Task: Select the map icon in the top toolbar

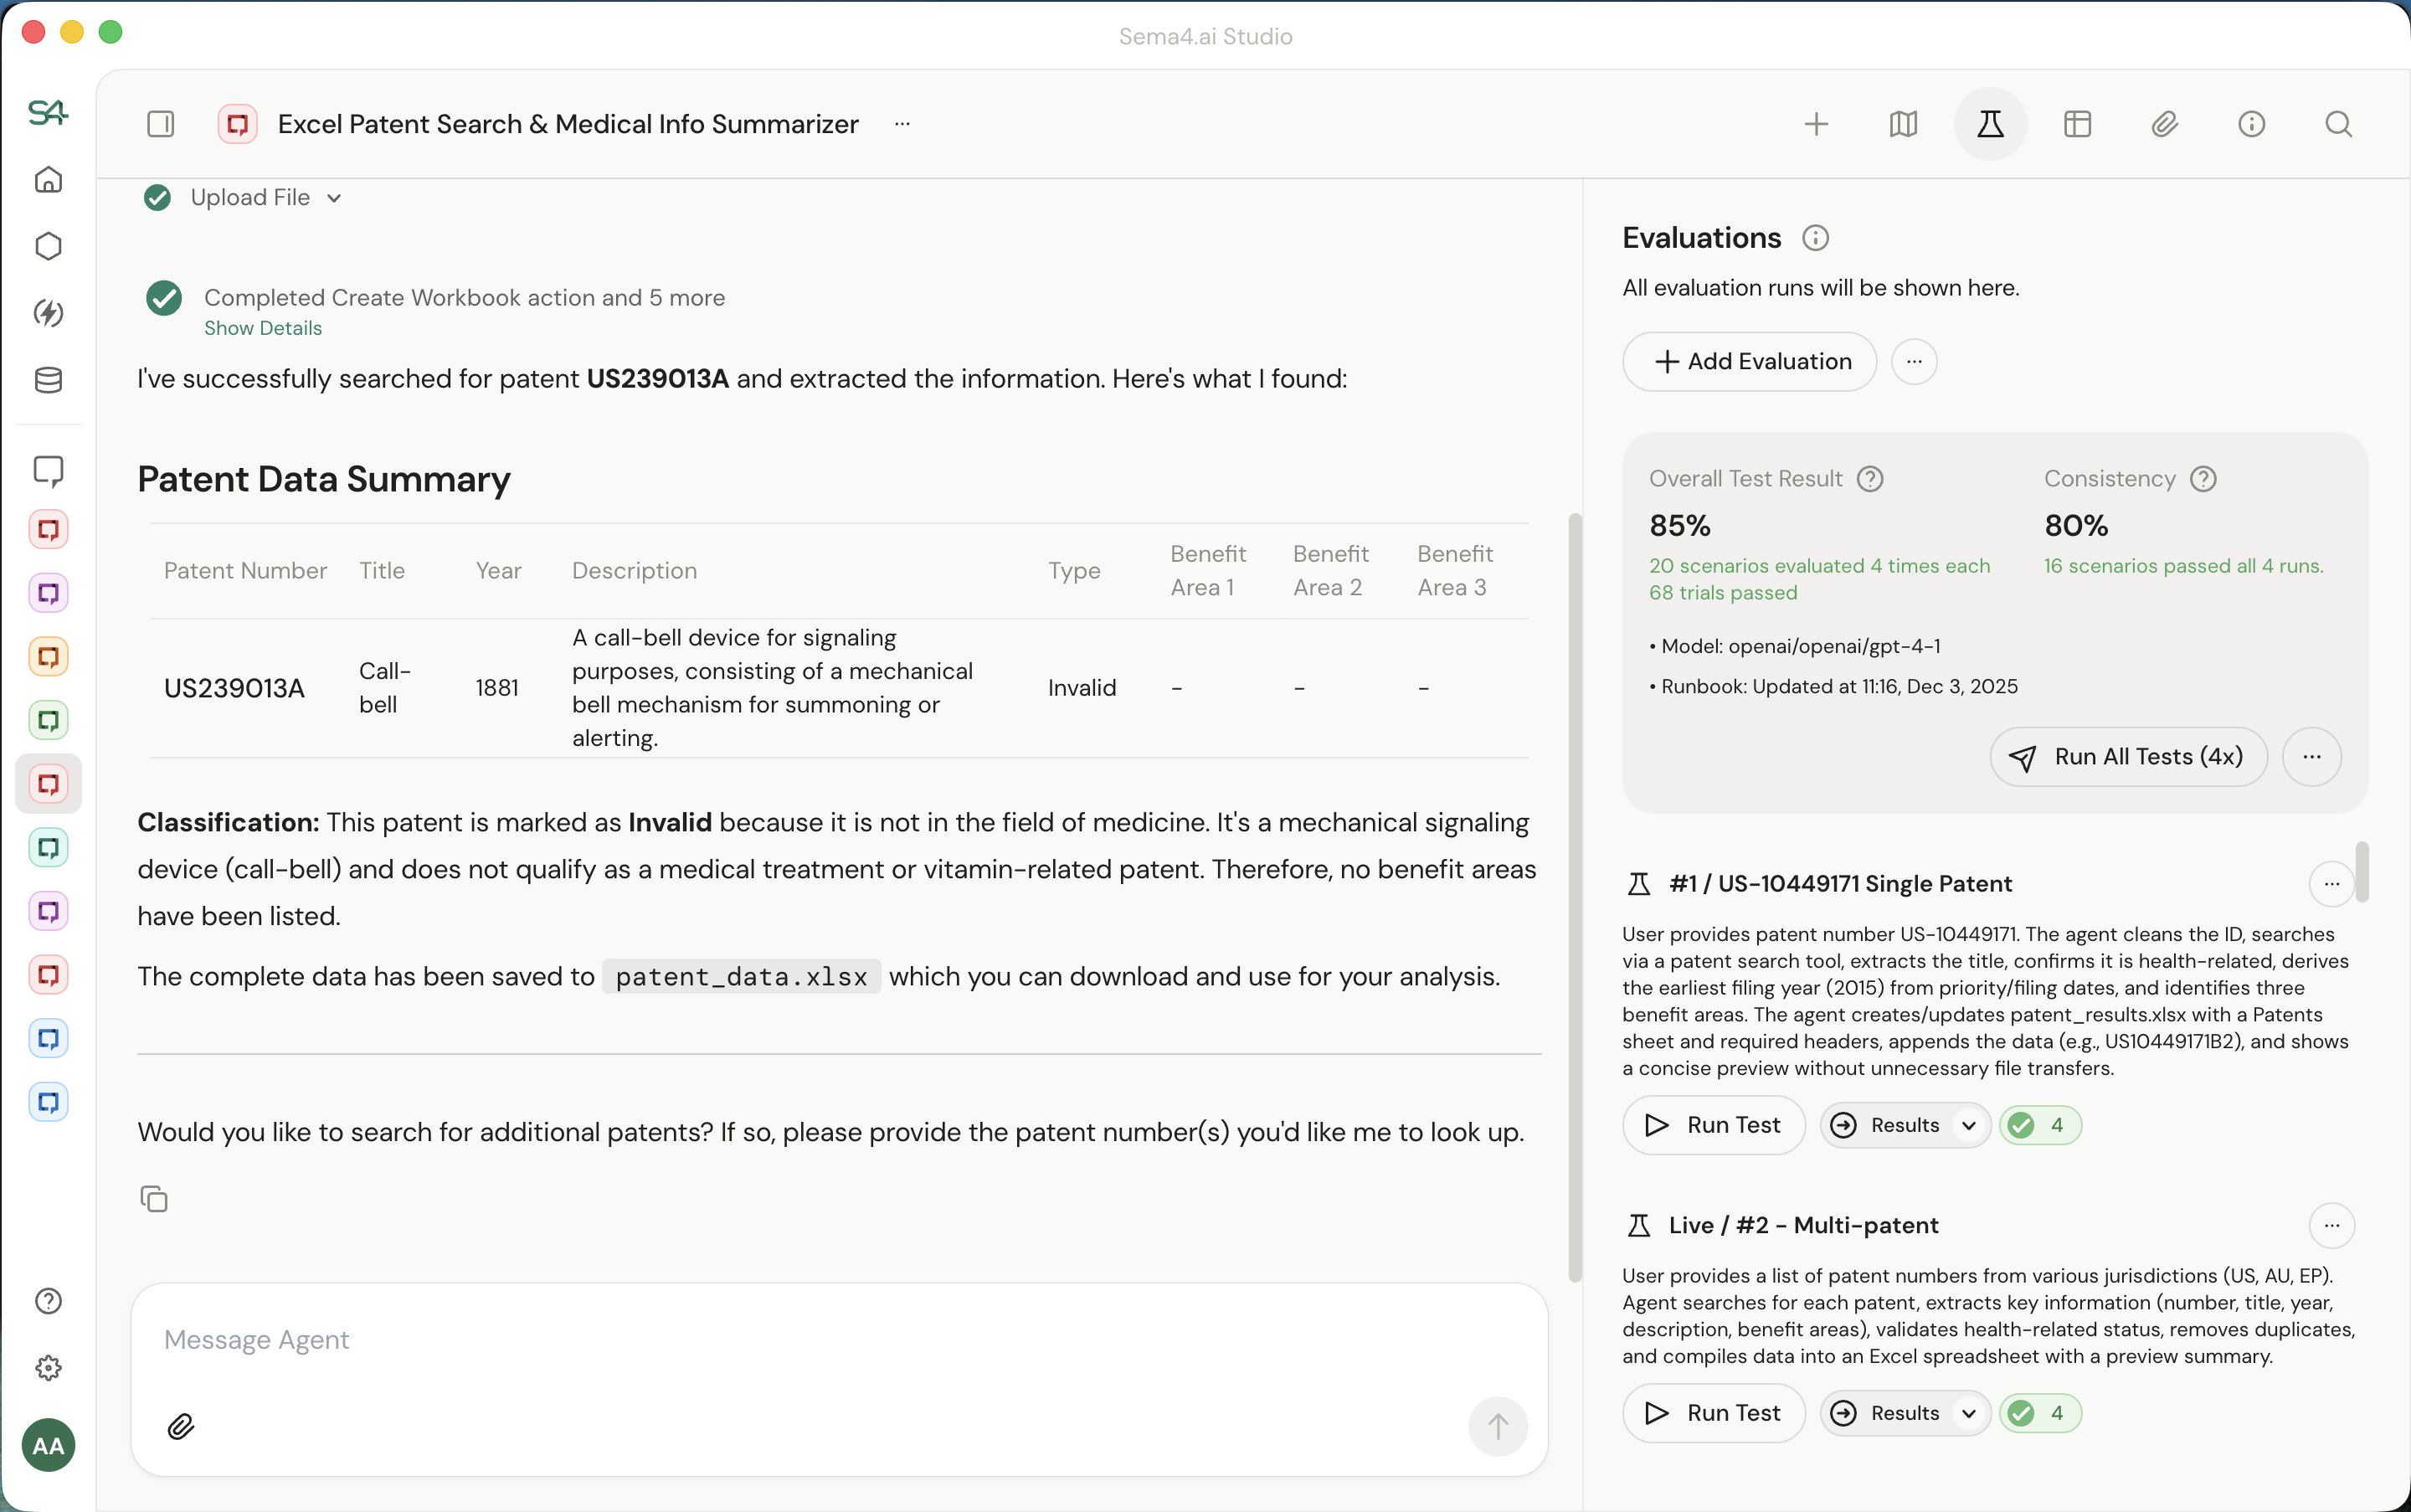Action: coord(1902,123)
